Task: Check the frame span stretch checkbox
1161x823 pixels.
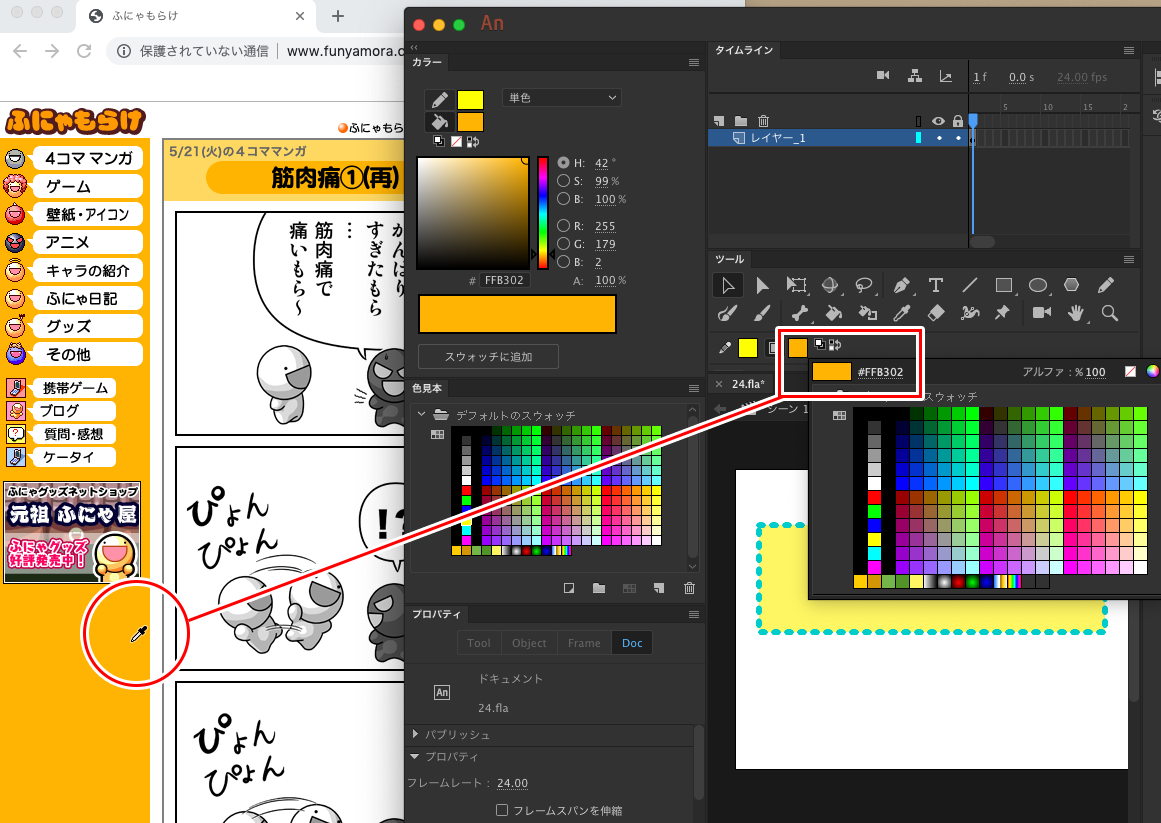Action: click(x=502, y=810)
